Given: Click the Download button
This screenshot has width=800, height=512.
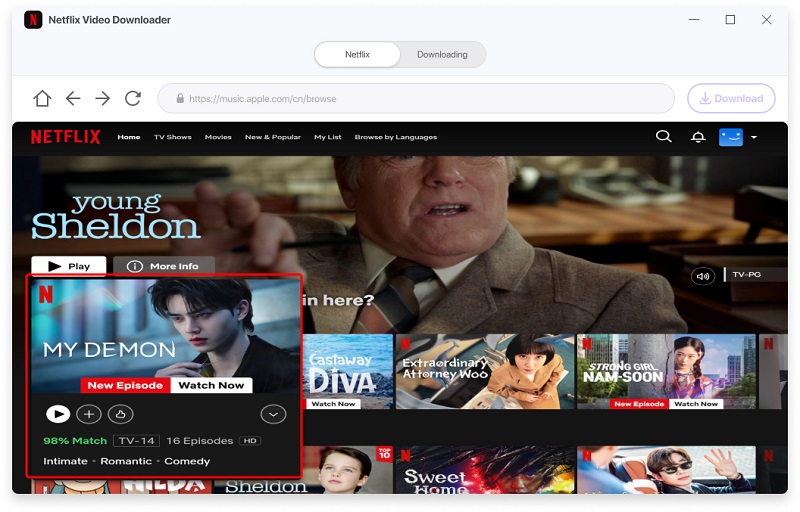Looking at the screenshot, I should click(x=731, y=98).
